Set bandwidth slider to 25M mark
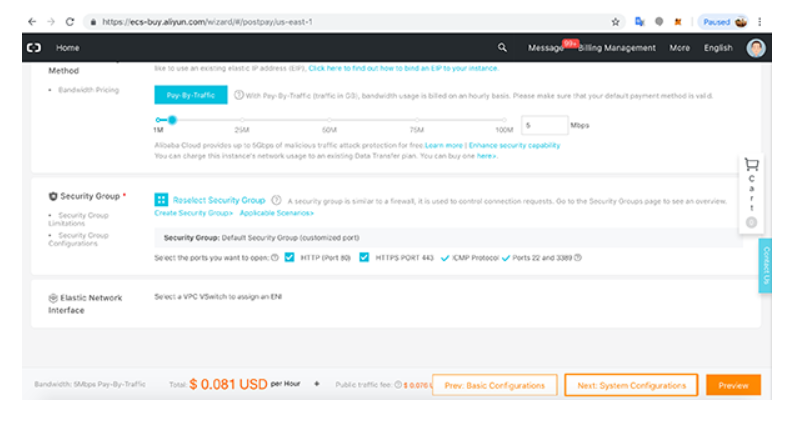The width and height of the screenshot is (795, 428). click(x=242, y=120)
